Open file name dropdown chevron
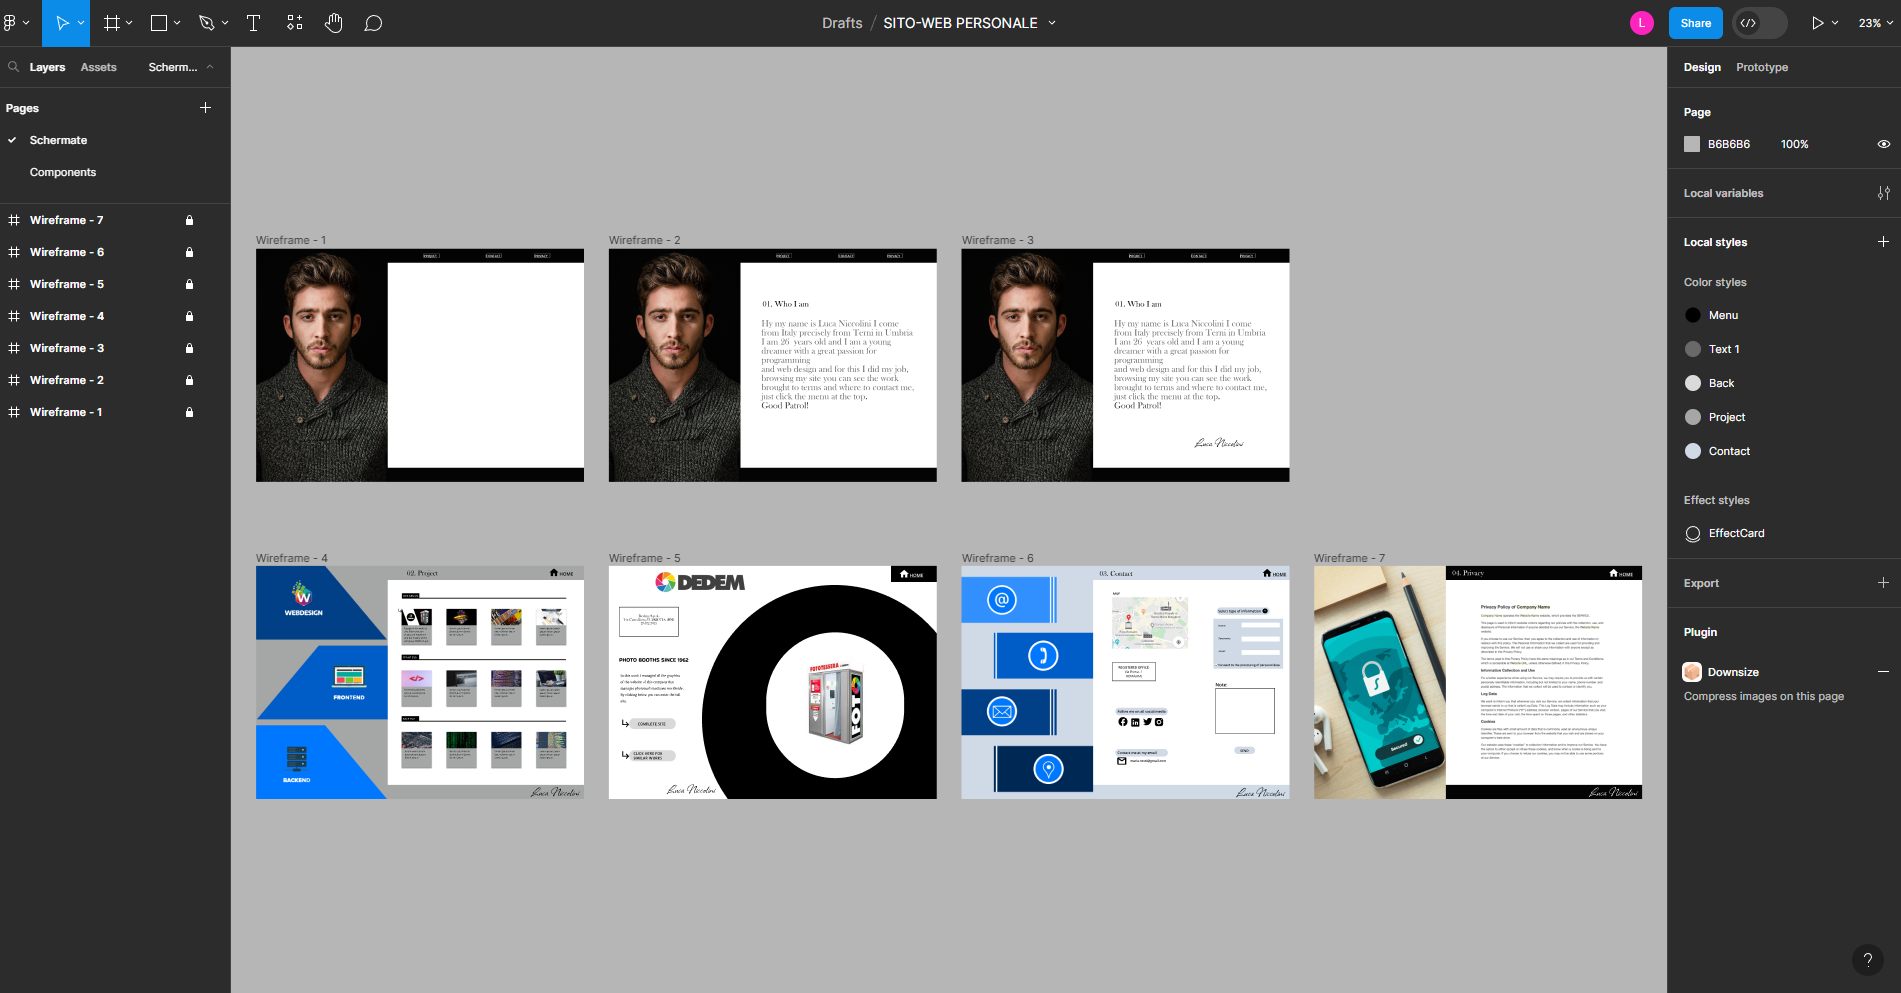Image resolution: width=1901 pixels, height=993 pixels. [1052, 23]
